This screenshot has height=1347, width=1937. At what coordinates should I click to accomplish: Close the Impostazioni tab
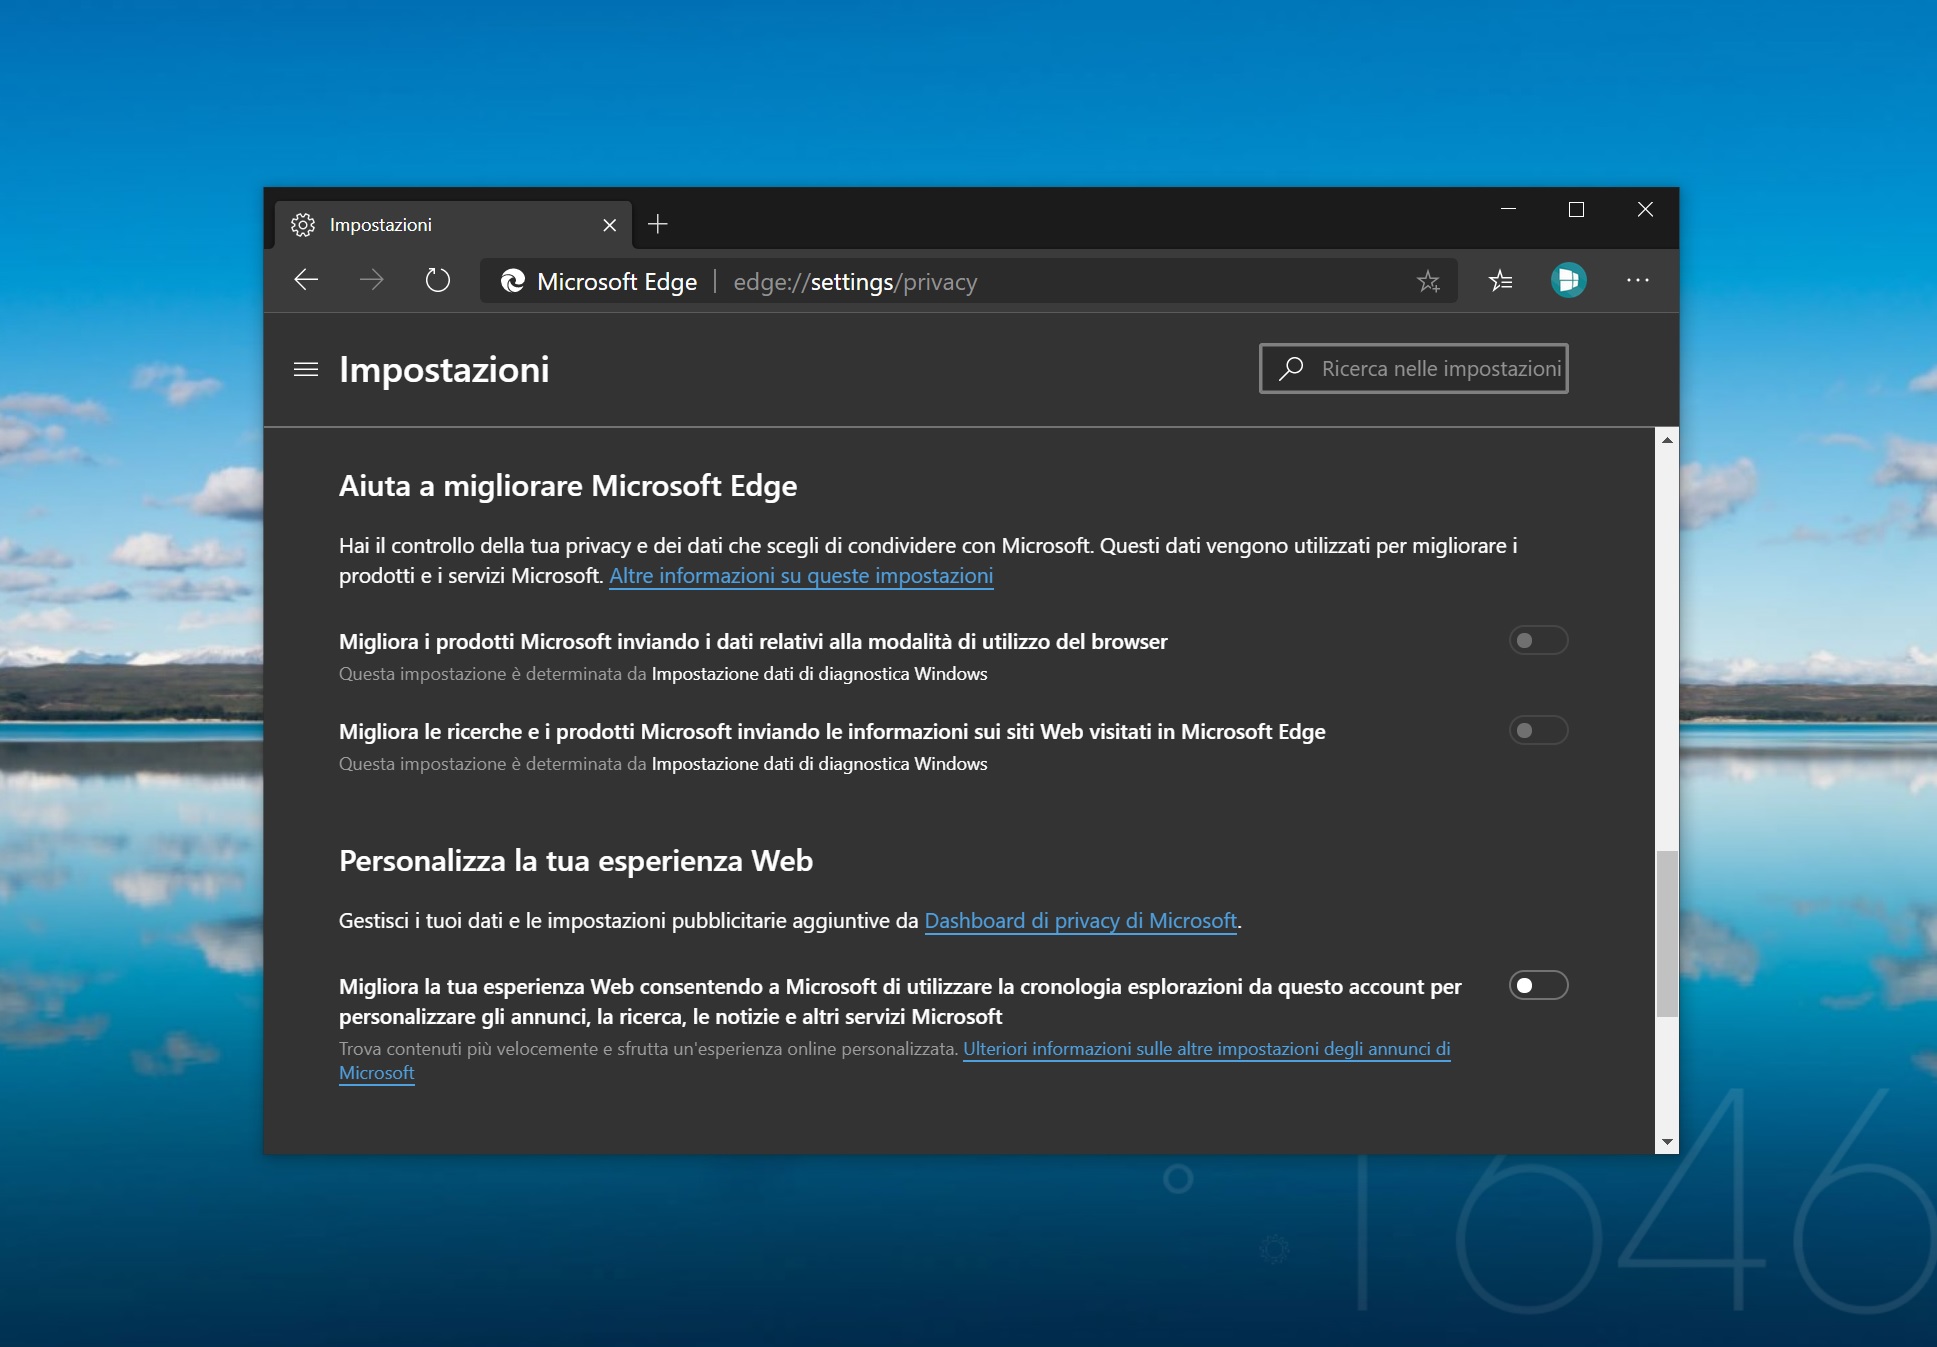point(609,225)
